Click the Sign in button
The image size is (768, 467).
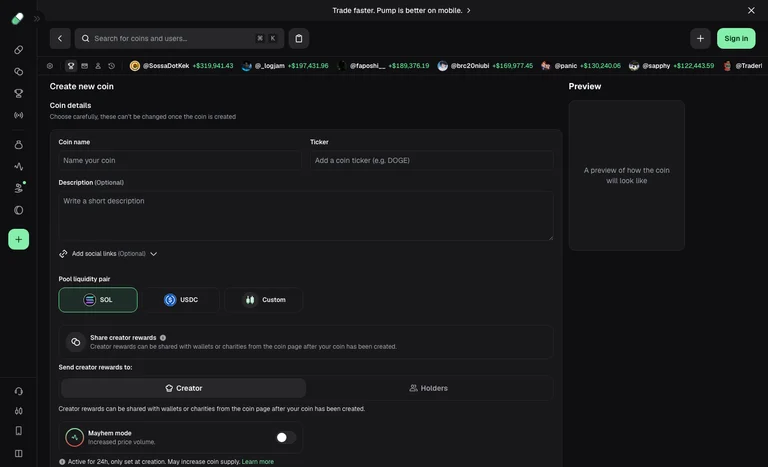(x=736, y=38)
